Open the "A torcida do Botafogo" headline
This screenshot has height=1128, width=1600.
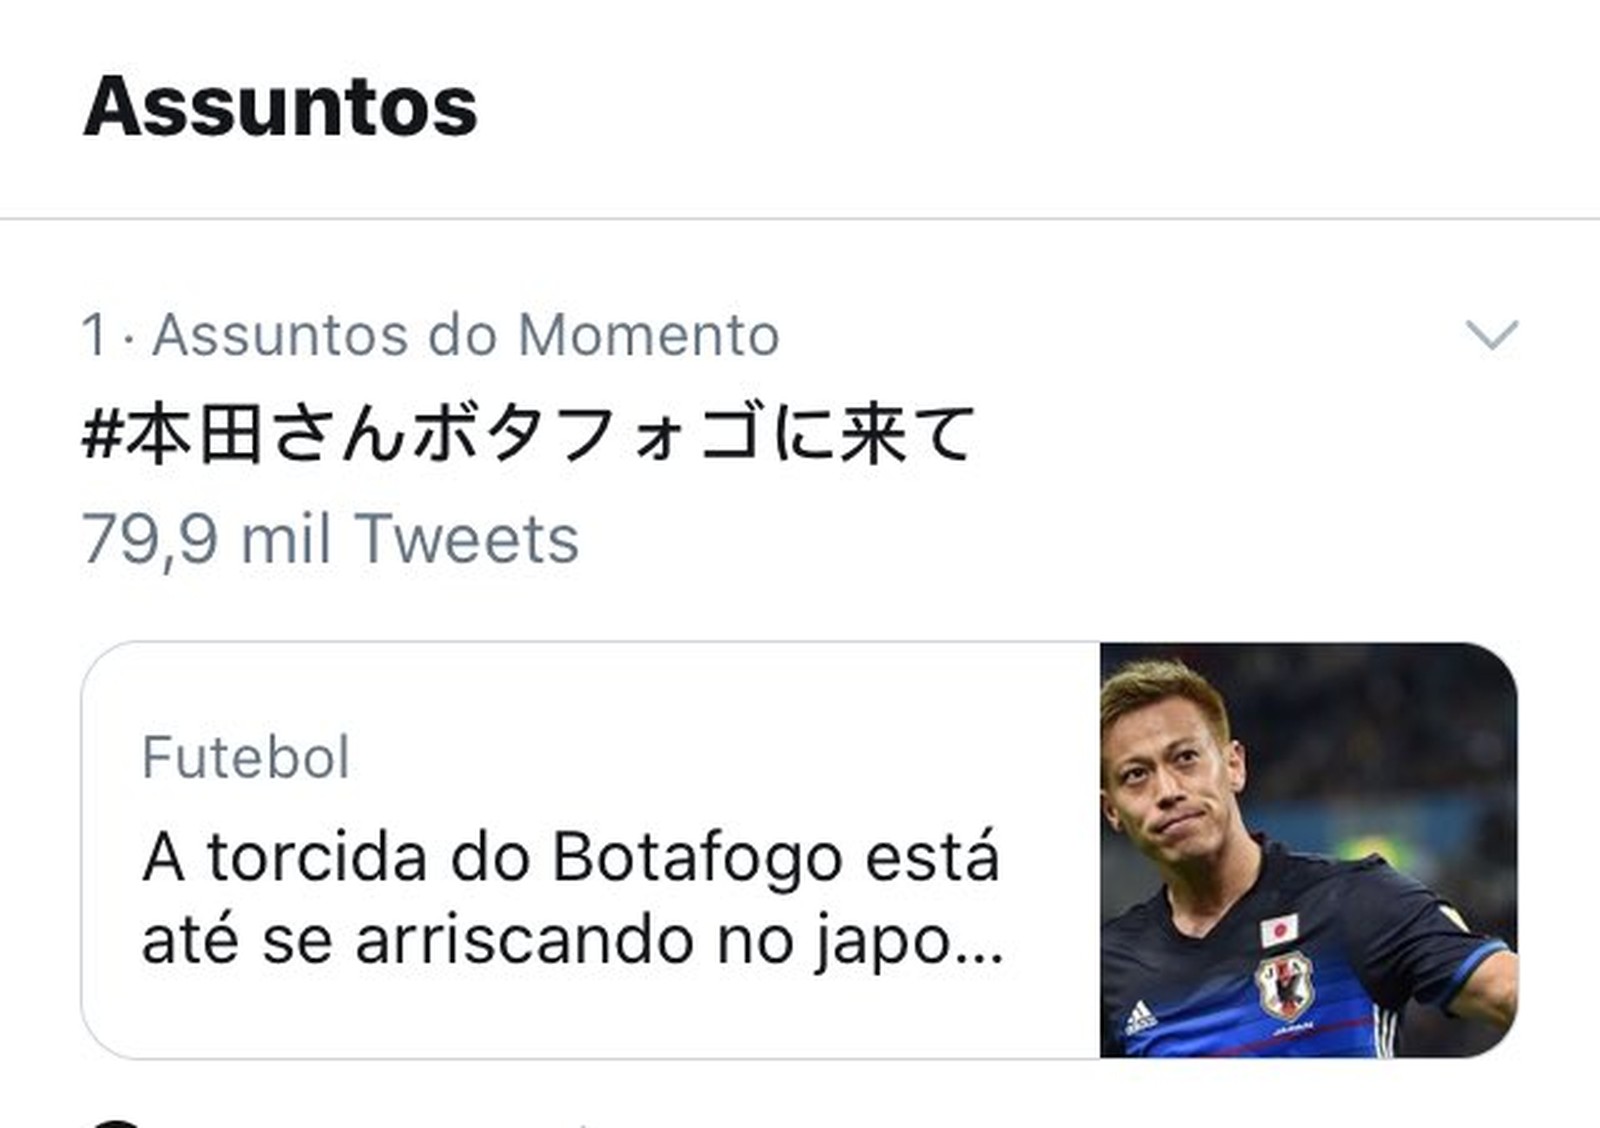571,898
